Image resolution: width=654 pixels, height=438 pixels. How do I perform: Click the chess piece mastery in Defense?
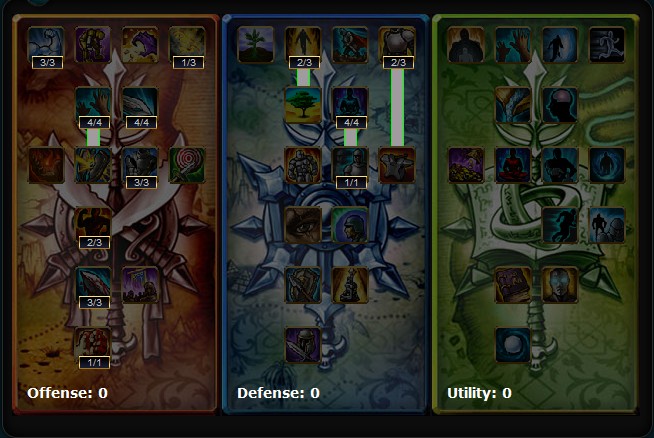(350, 285)
